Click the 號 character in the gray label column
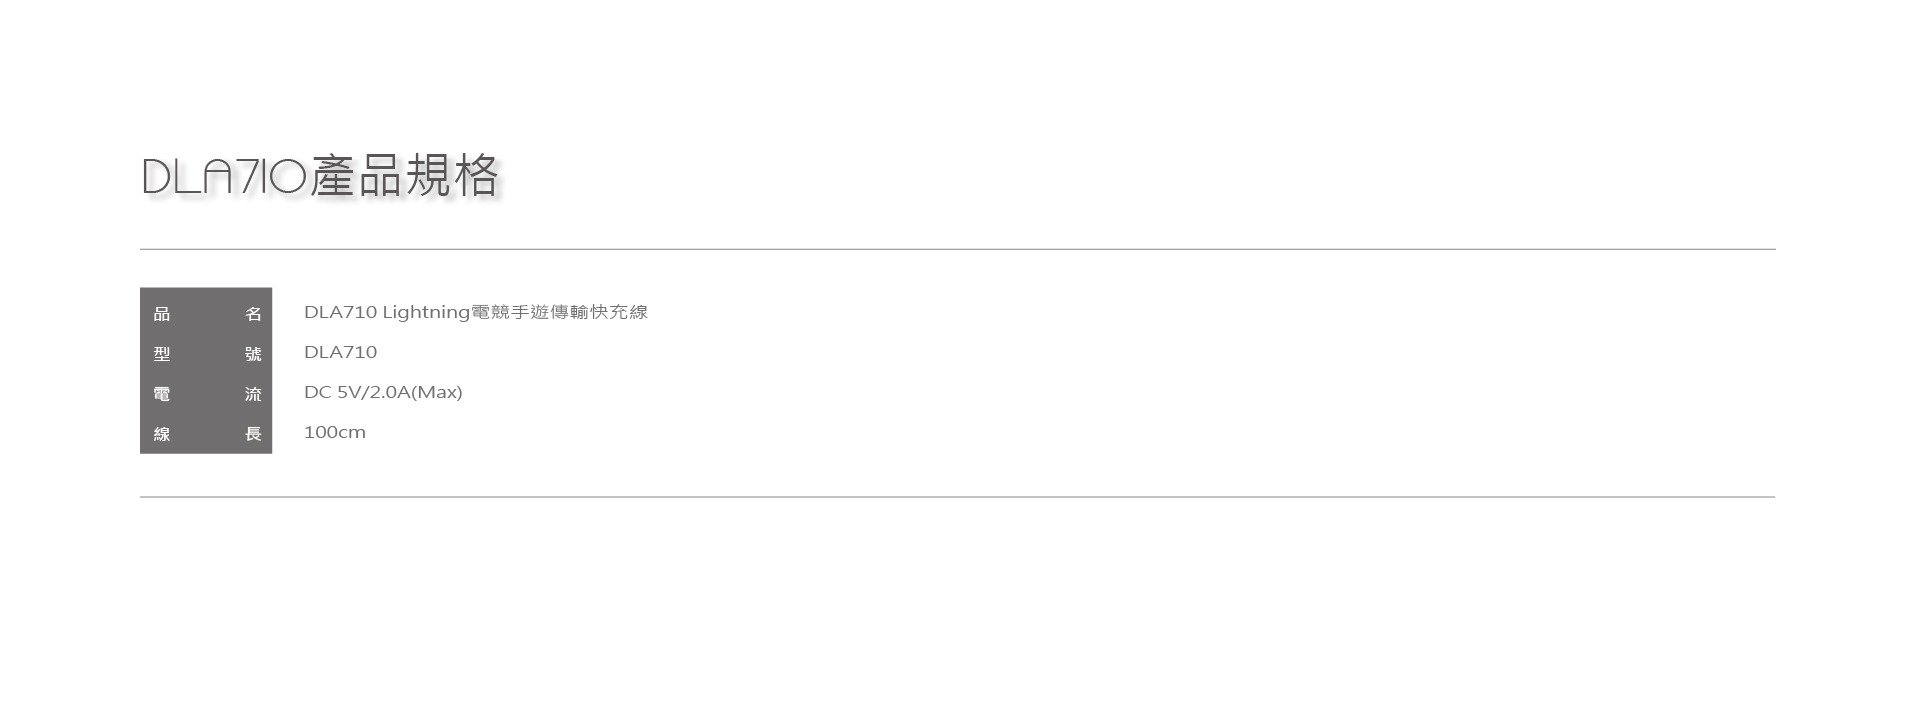The height and width of the screenshot is (720, 1920). coord(253,354)
